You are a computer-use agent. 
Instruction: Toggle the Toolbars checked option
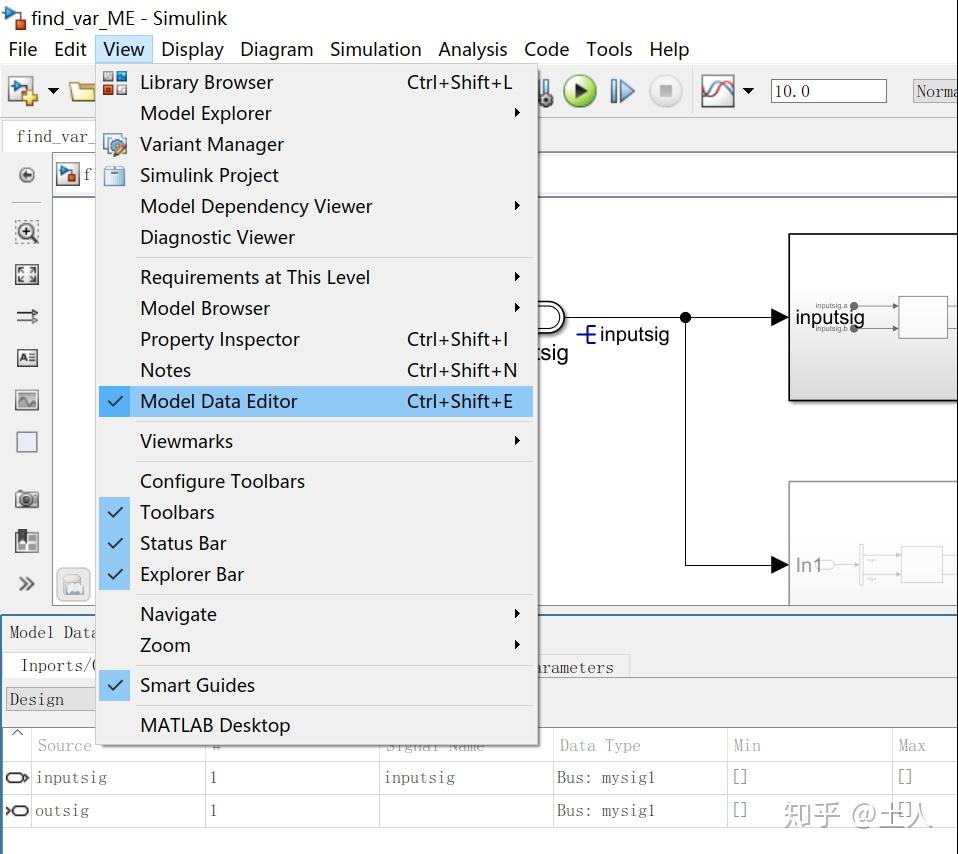316,512
